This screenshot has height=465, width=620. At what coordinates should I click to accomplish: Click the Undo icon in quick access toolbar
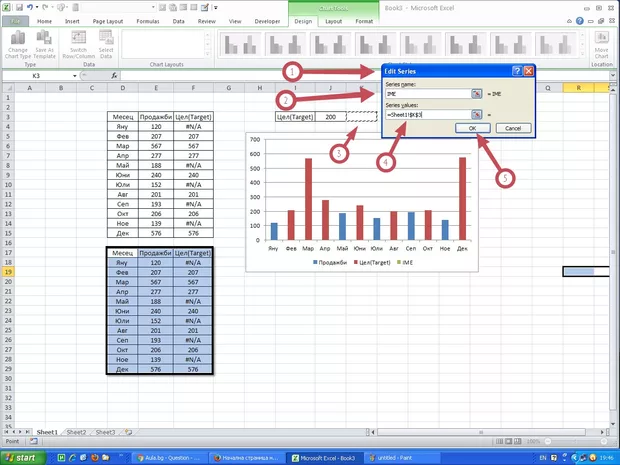pyautogui.click(x=30, y=7)
